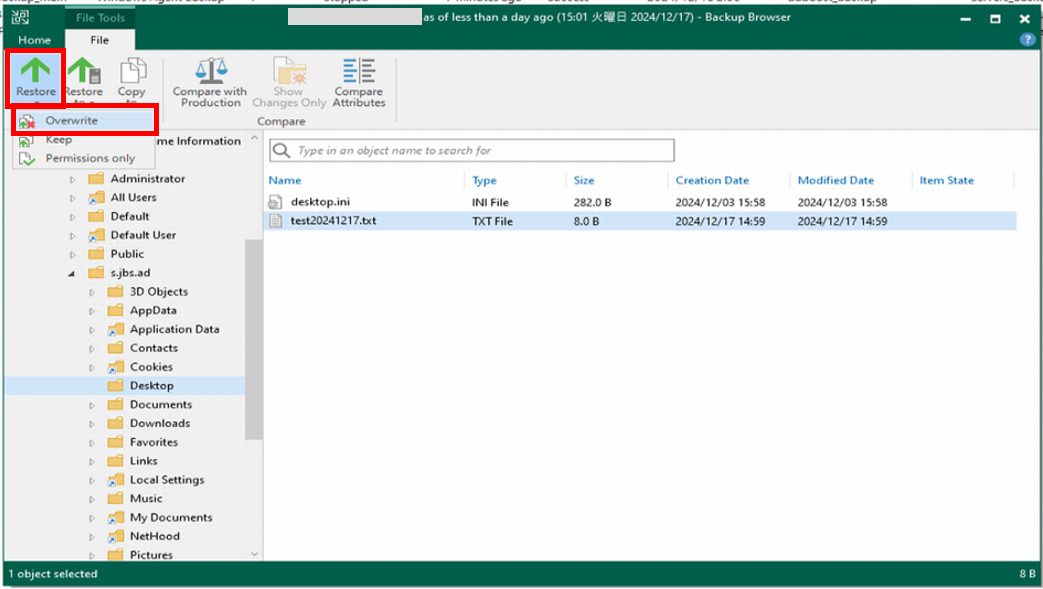Click the help question mark icon
The image size is (1043, 589).
(1027, 40)
